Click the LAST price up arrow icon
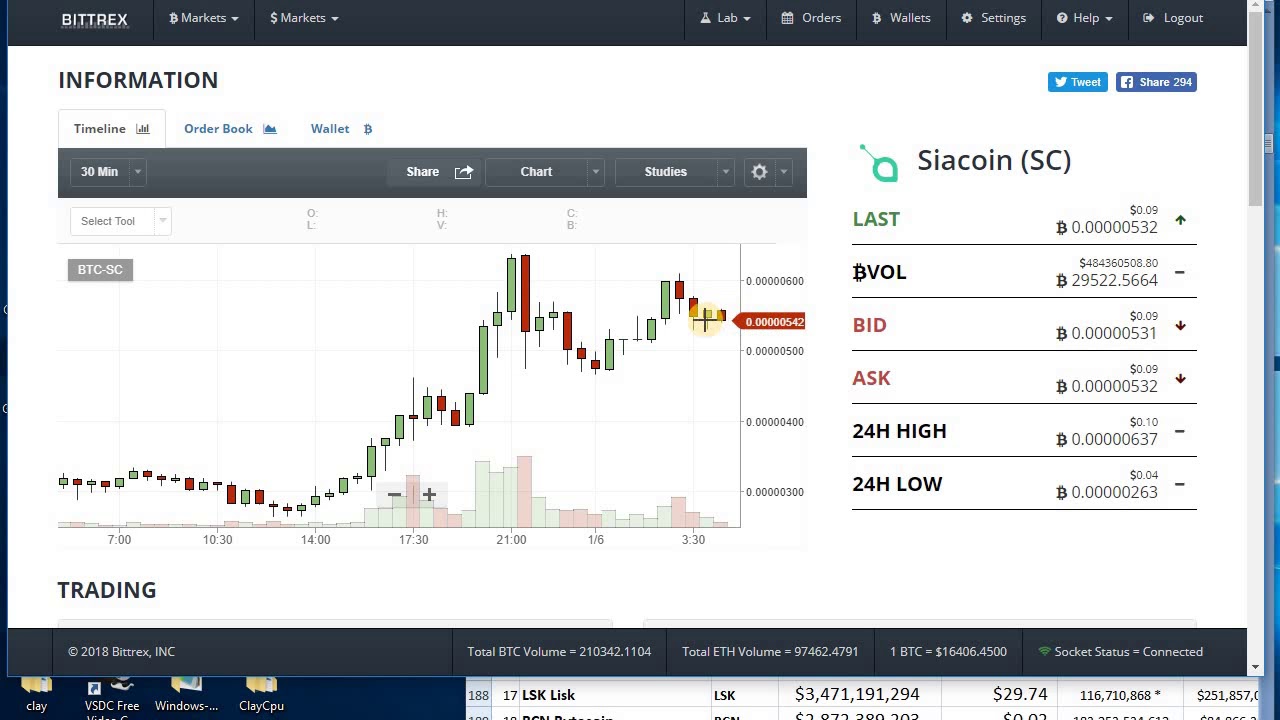 pyautogui.click(x=1180, y=220)
